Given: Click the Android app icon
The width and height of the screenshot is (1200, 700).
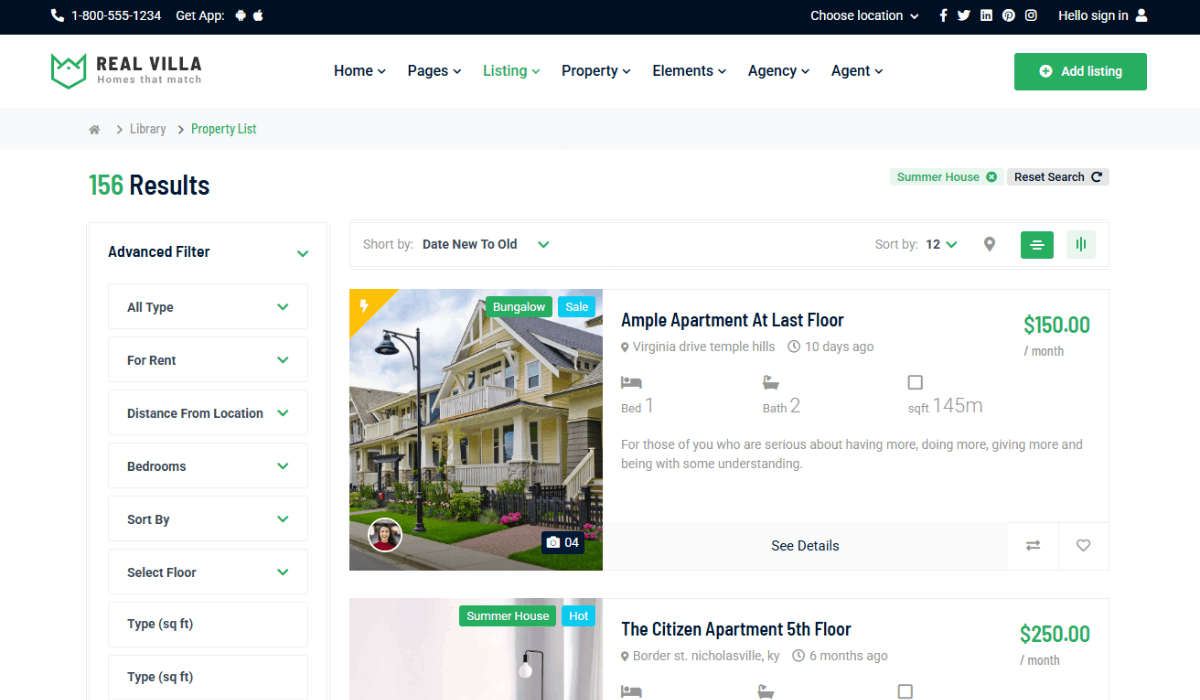Looking at the screenshot, I should click(240, 16).
